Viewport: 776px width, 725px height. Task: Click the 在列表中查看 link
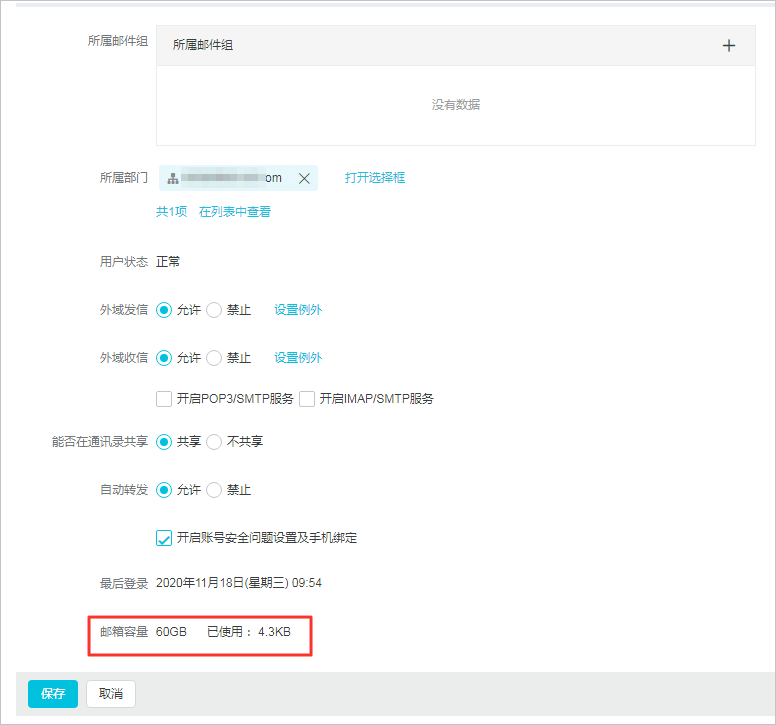pyautogui.click(x=235, y=212)
